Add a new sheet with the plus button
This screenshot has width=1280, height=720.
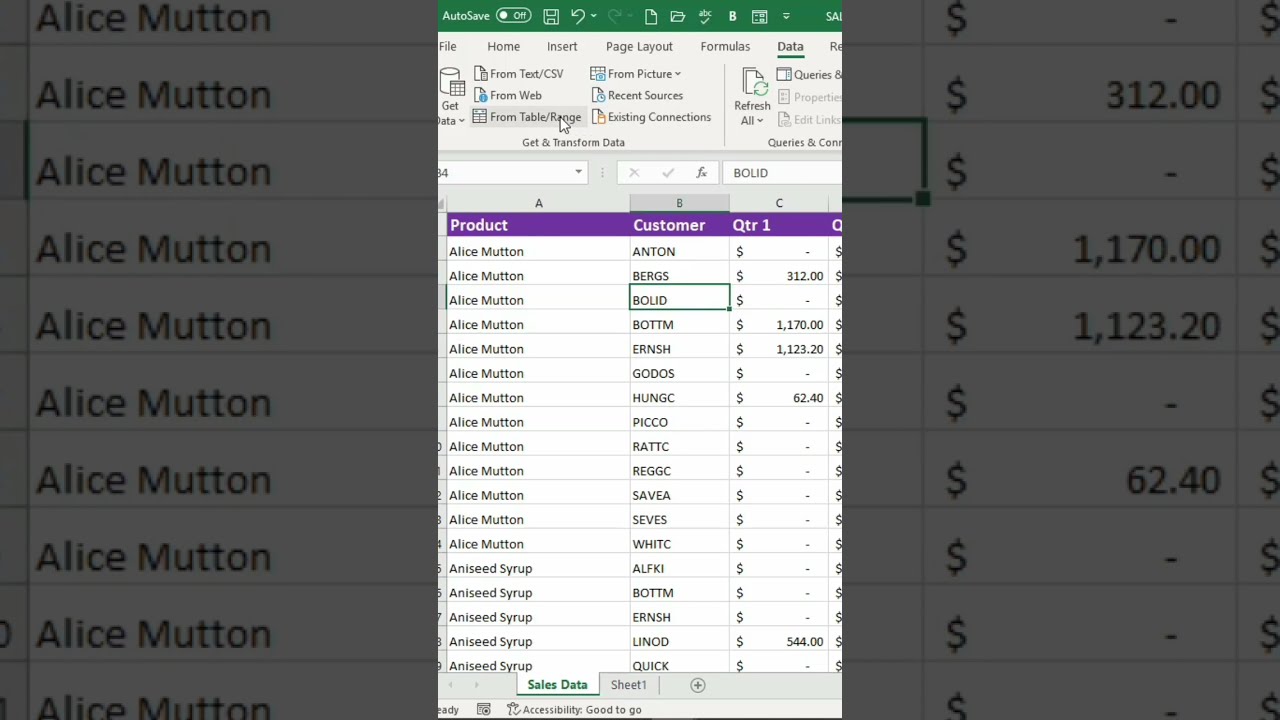698,685
